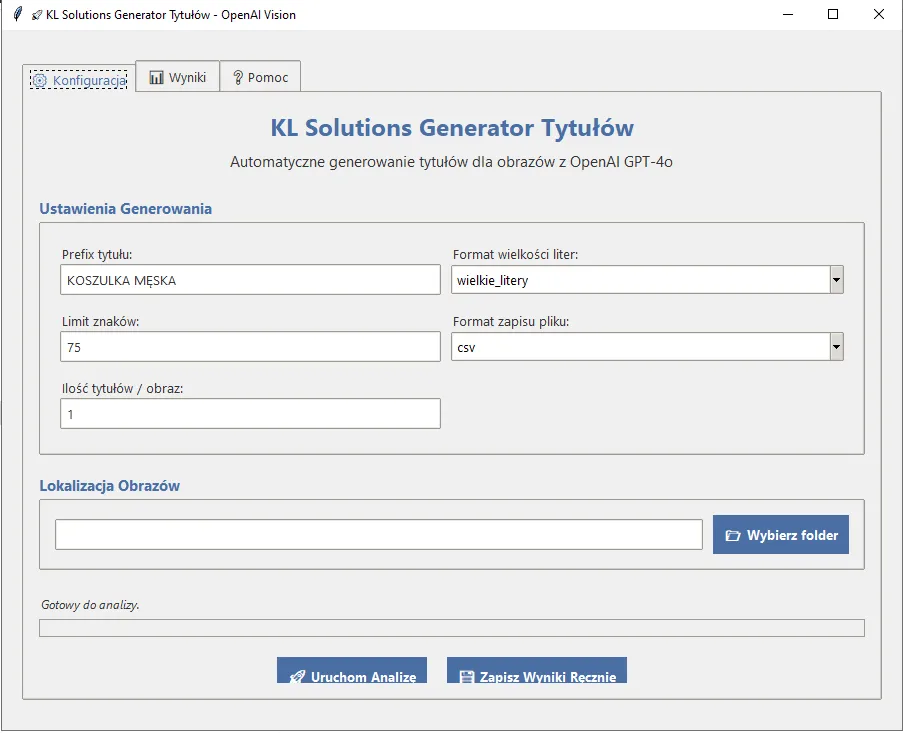Click the Prefix tytułu label

pyautogui.click(x=97, y=255)
